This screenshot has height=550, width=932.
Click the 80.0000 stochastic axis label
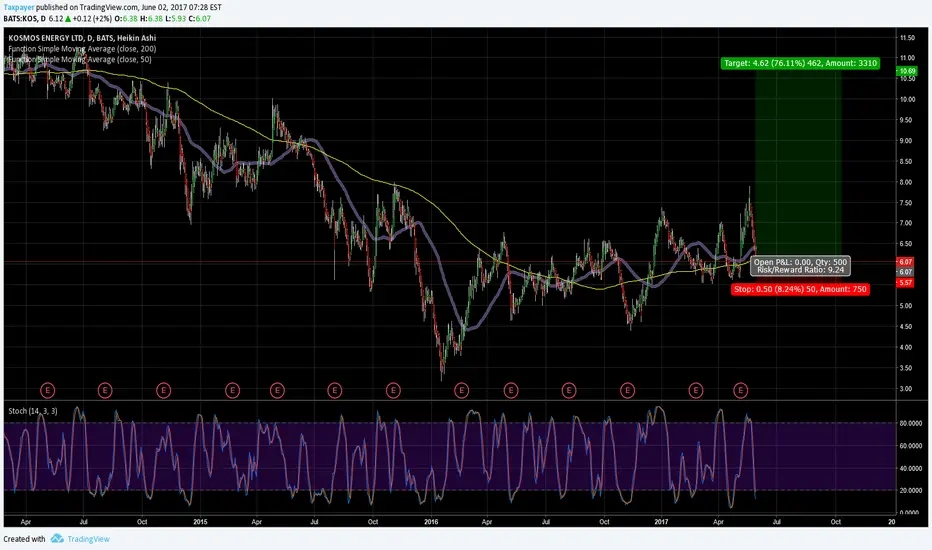910,423
